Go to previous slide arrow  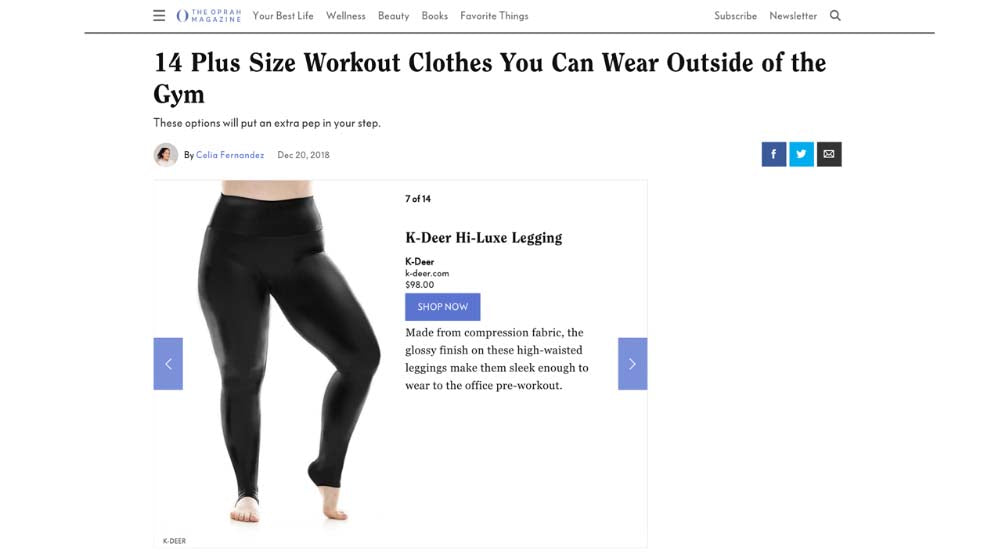168,364
